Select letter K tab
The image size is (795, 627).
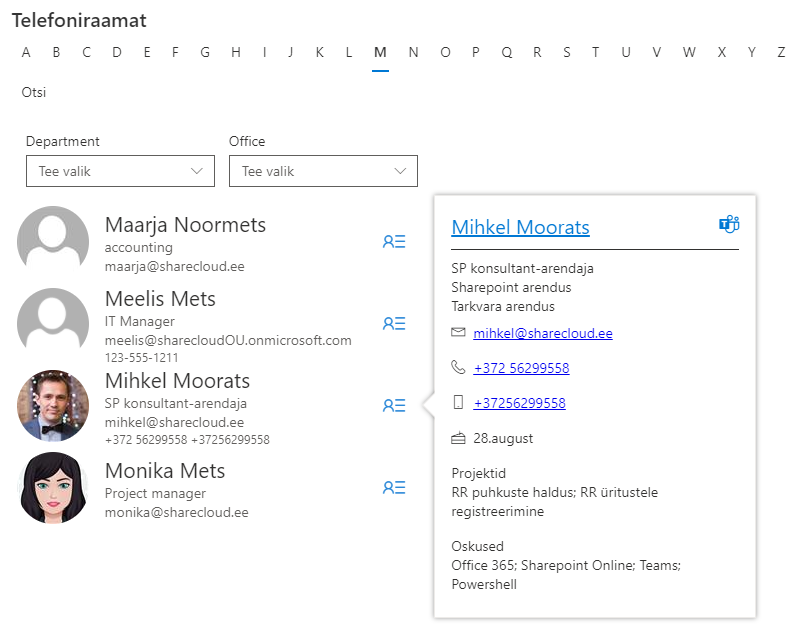click(319, 52)
